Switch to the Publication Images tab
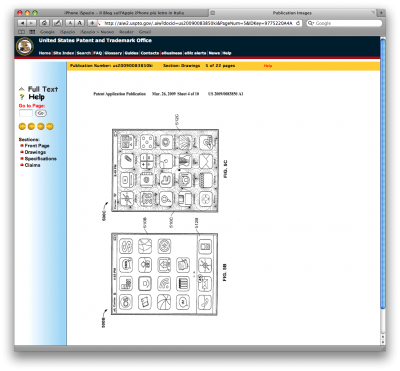This screenshot has height=371, width=400. (x=292, y=13)
